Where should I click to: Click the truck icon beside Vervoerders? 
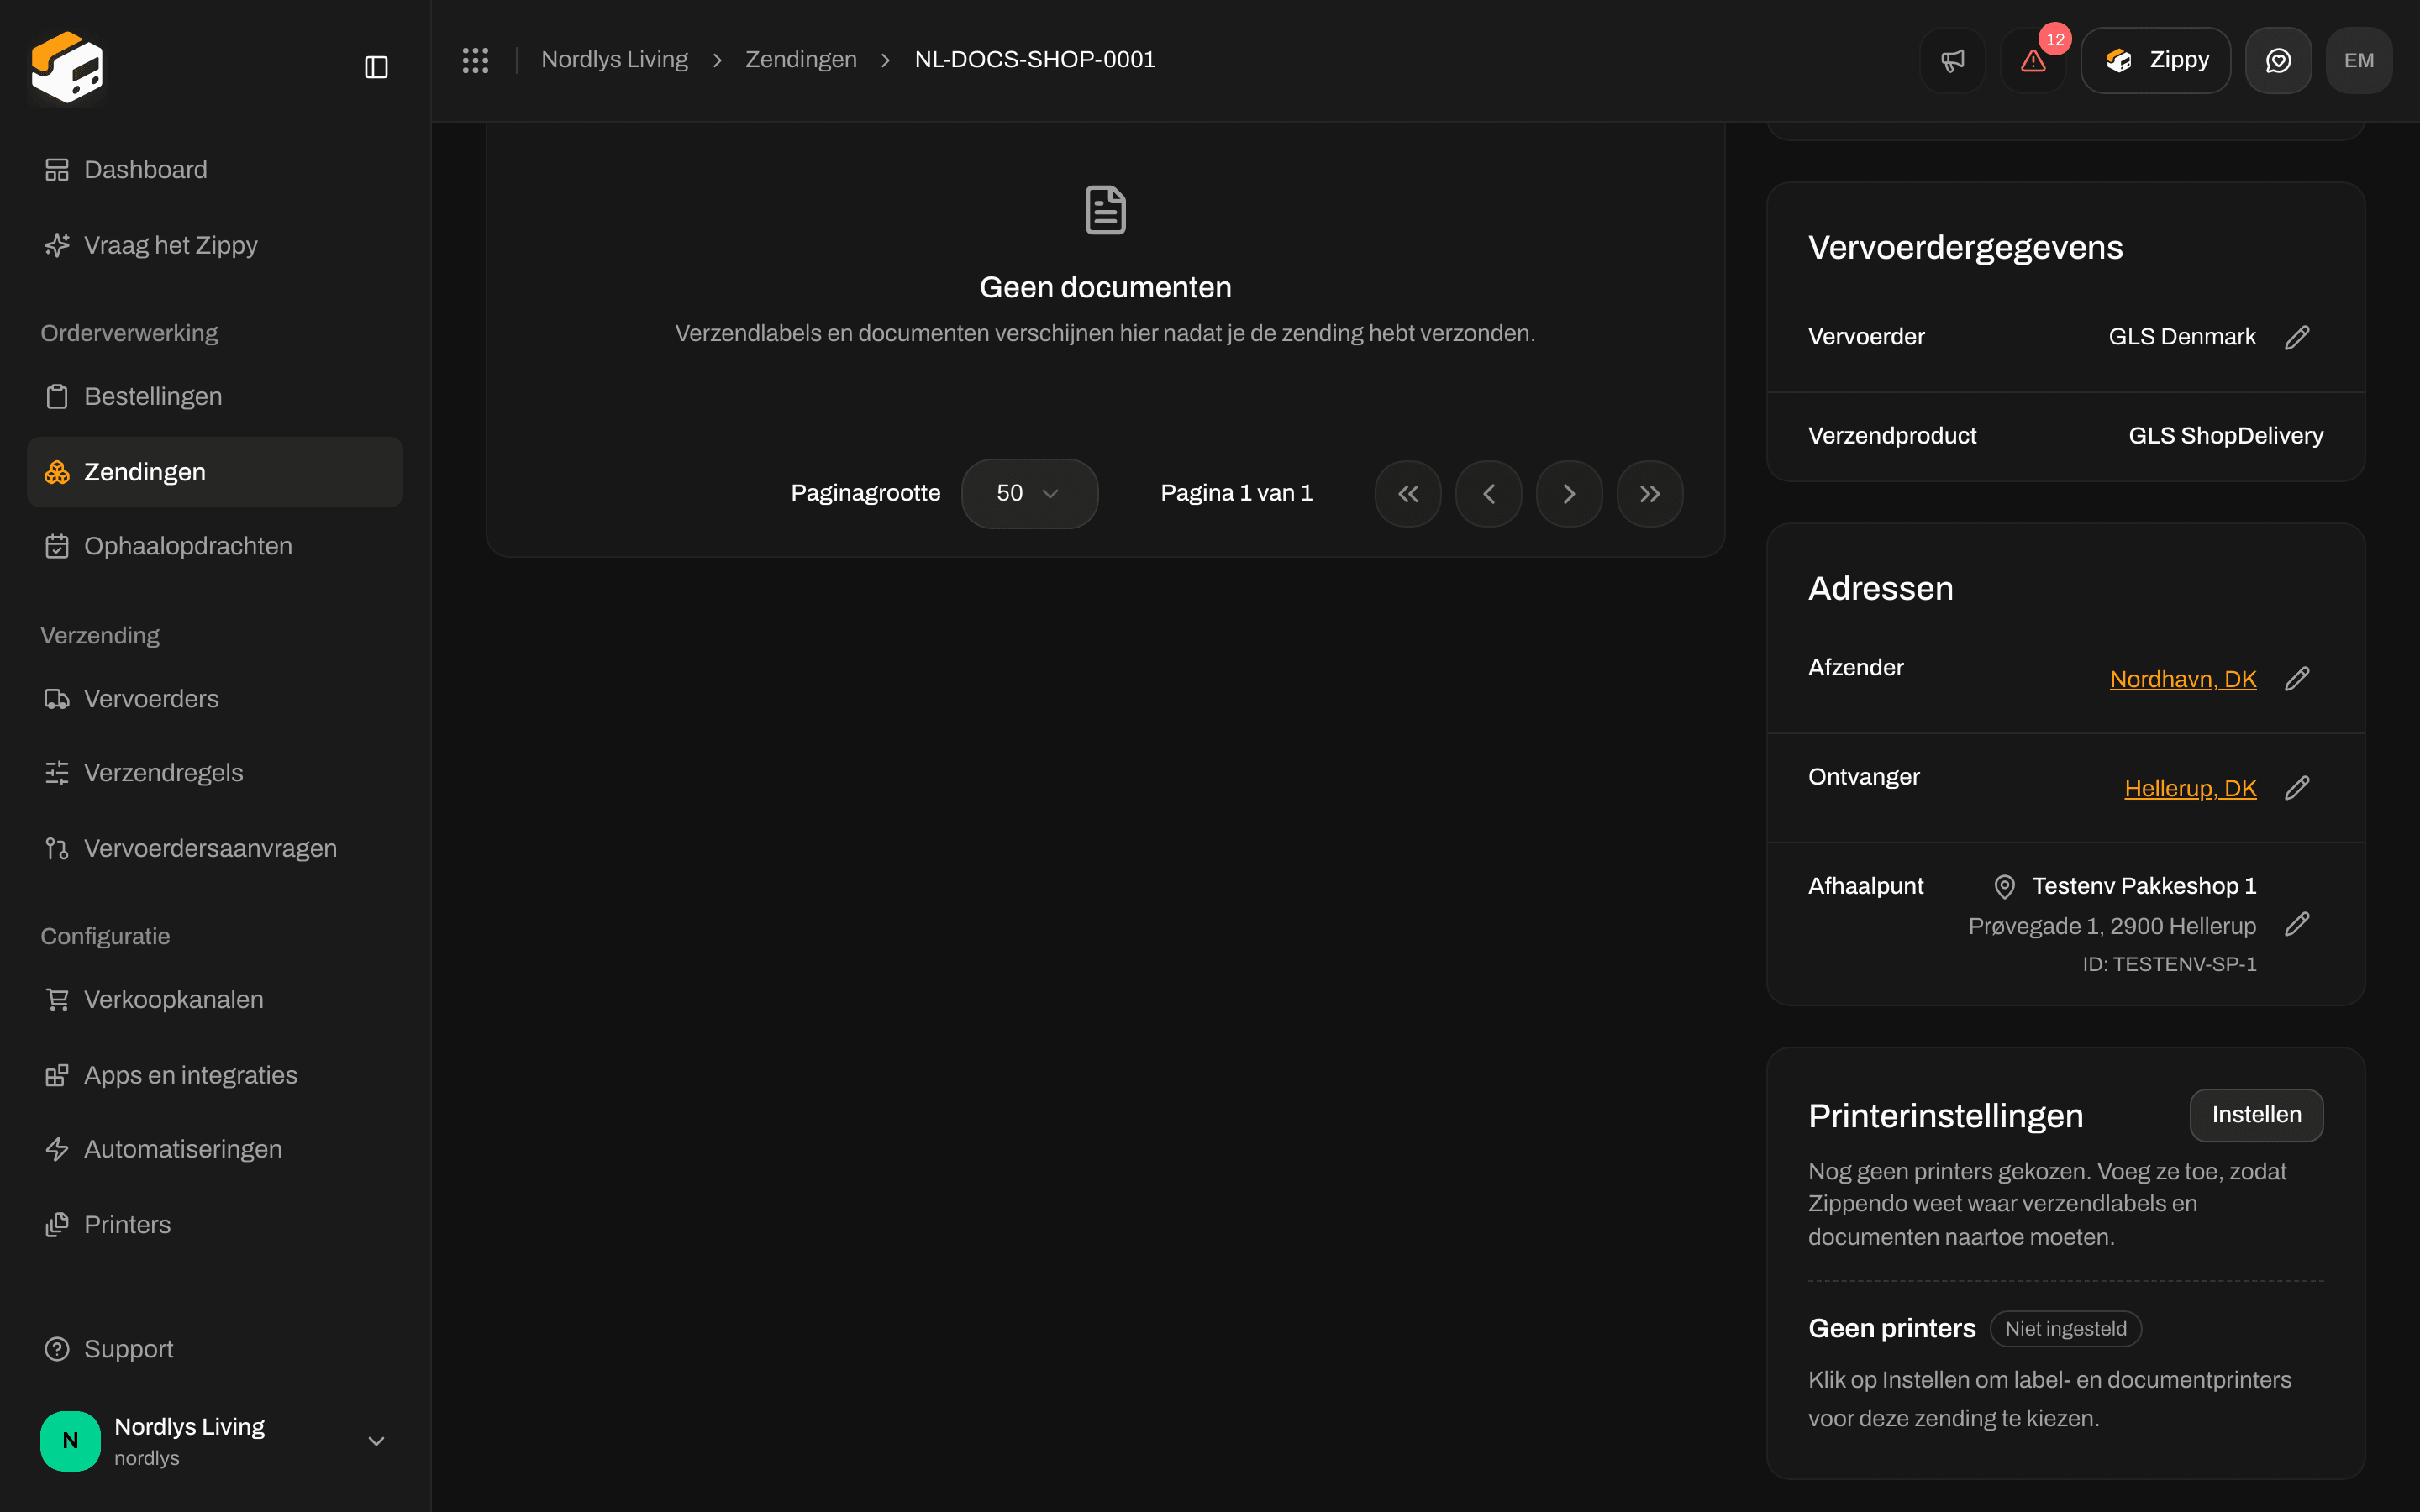coord(57,699)
